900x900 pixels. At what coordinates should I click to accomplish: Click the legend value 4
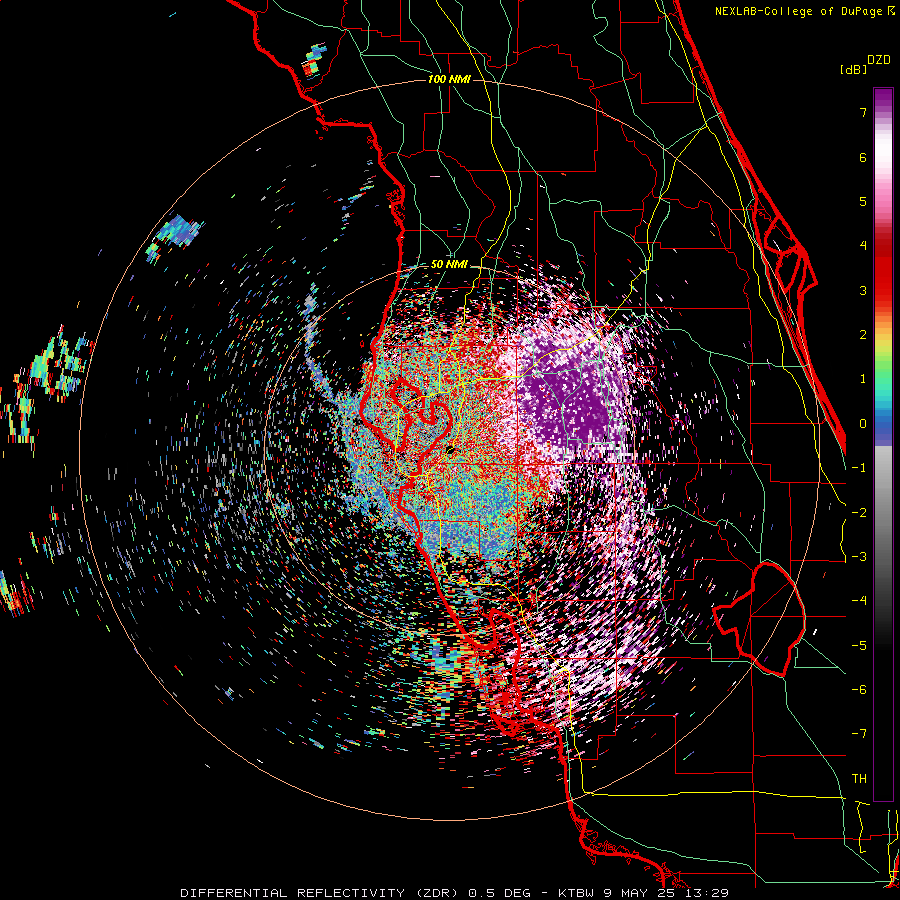click(863, 246)
